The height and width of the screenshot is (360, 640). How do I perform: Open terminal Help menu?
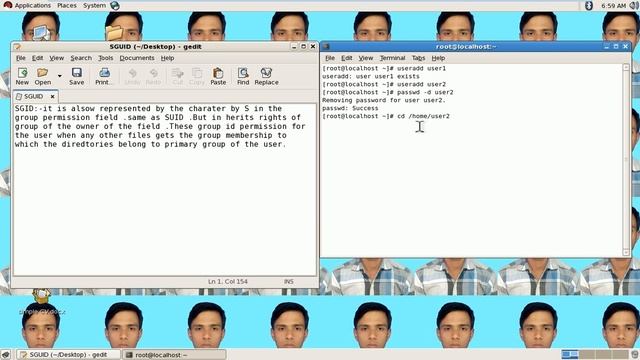(x=438, y=58)
